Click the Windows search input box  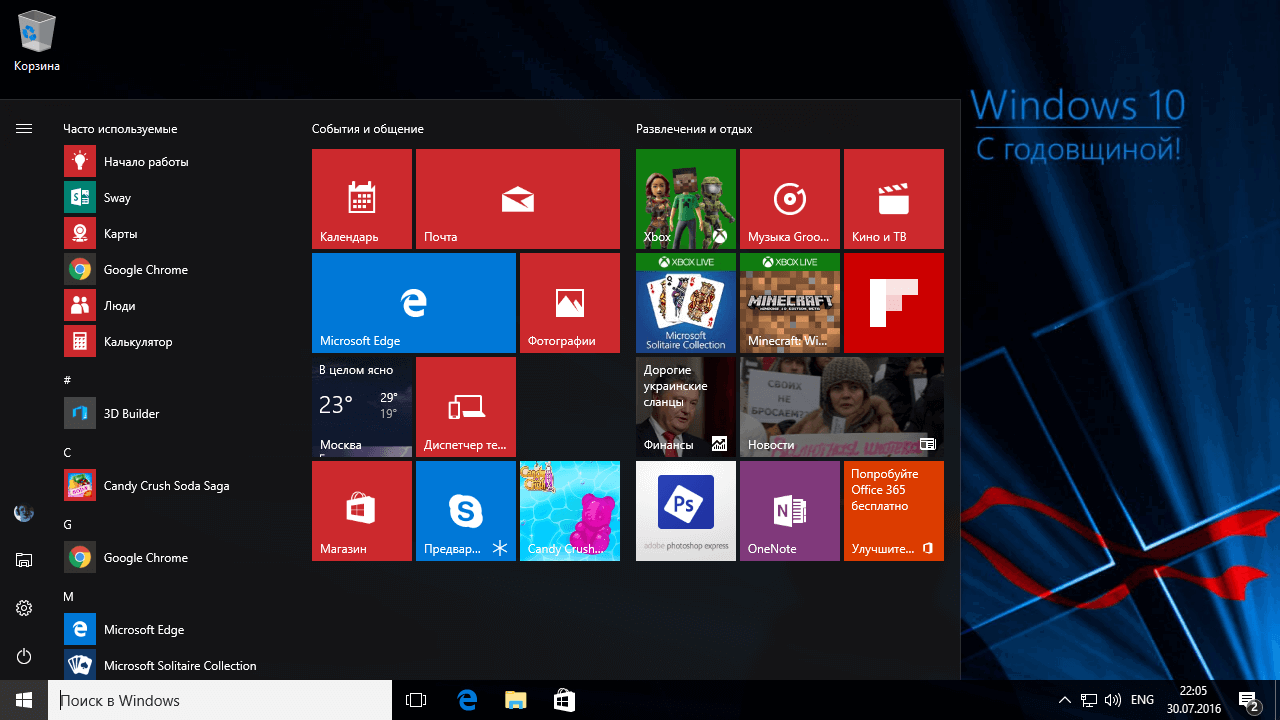point(220,700)
